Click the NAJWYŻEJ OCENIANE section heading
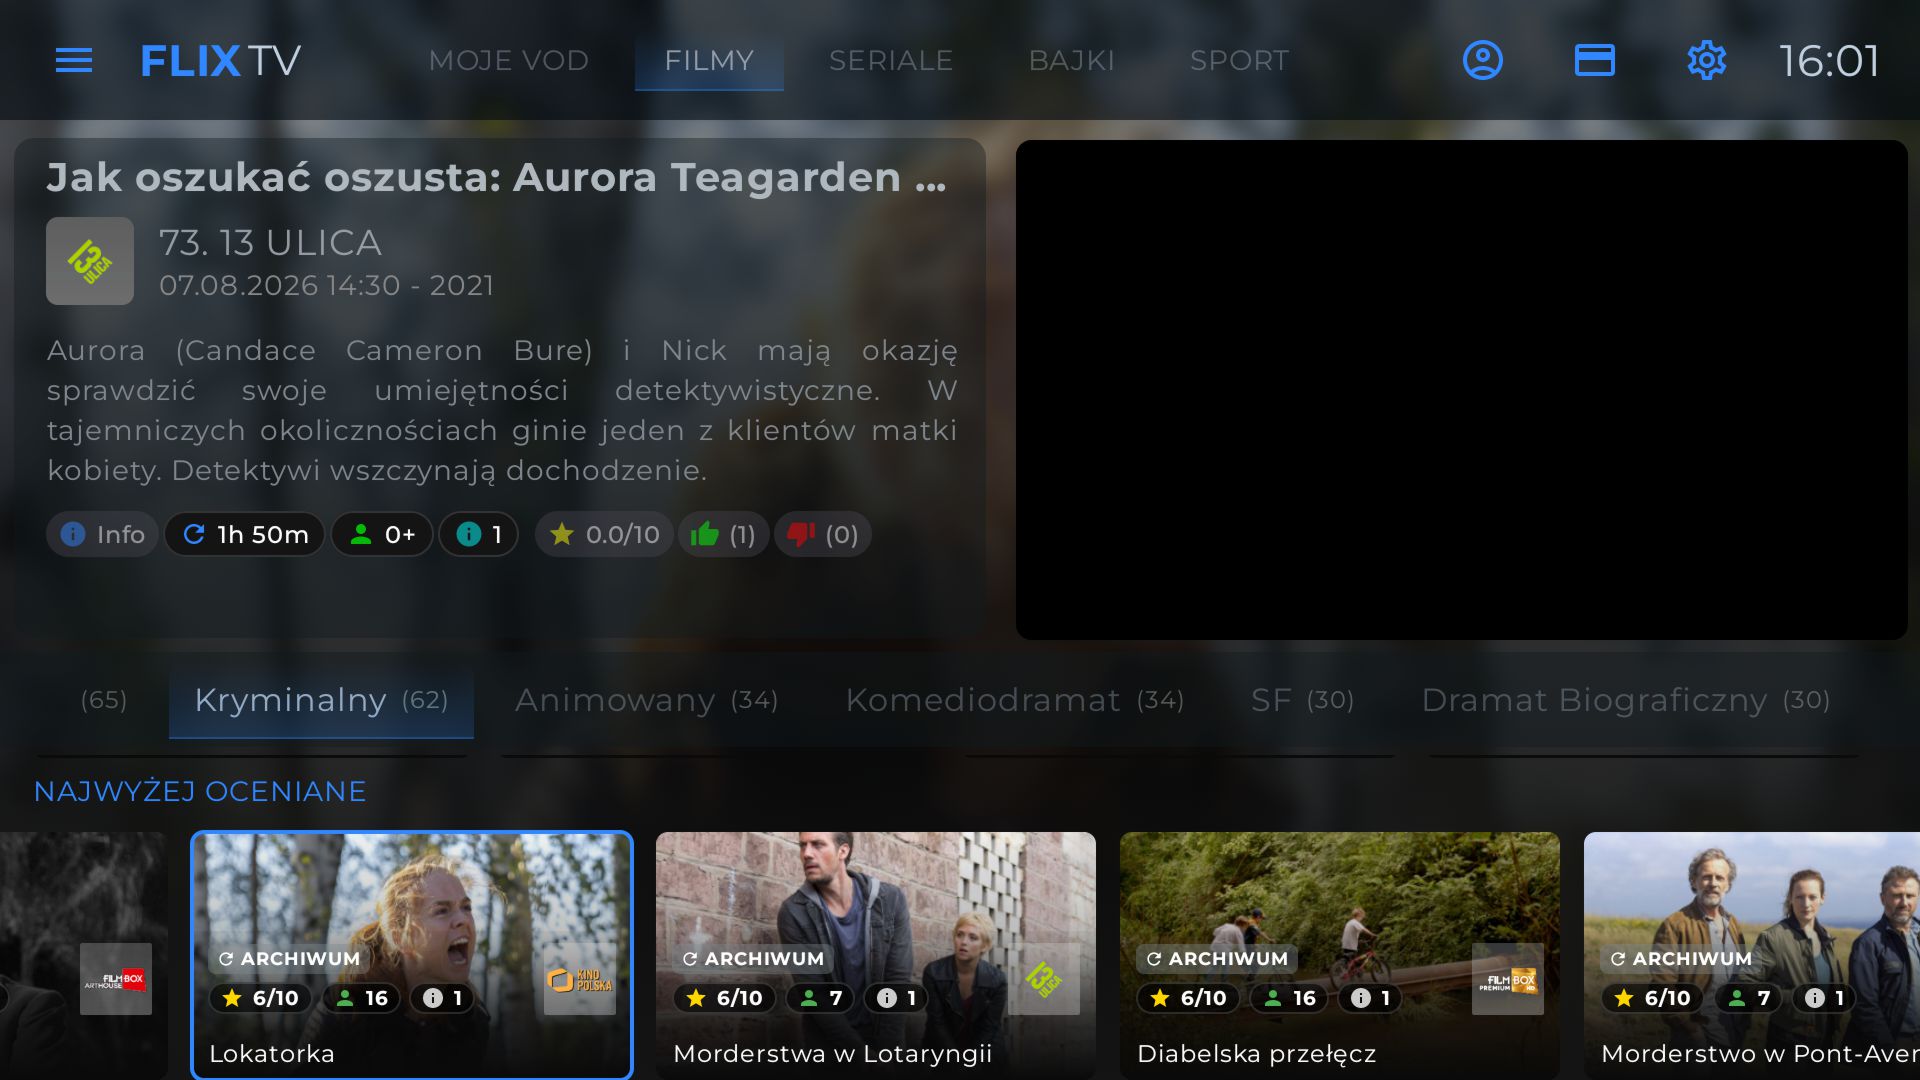The width and height of the screenshot is (1920, 1080). click(x=200, y=792)
